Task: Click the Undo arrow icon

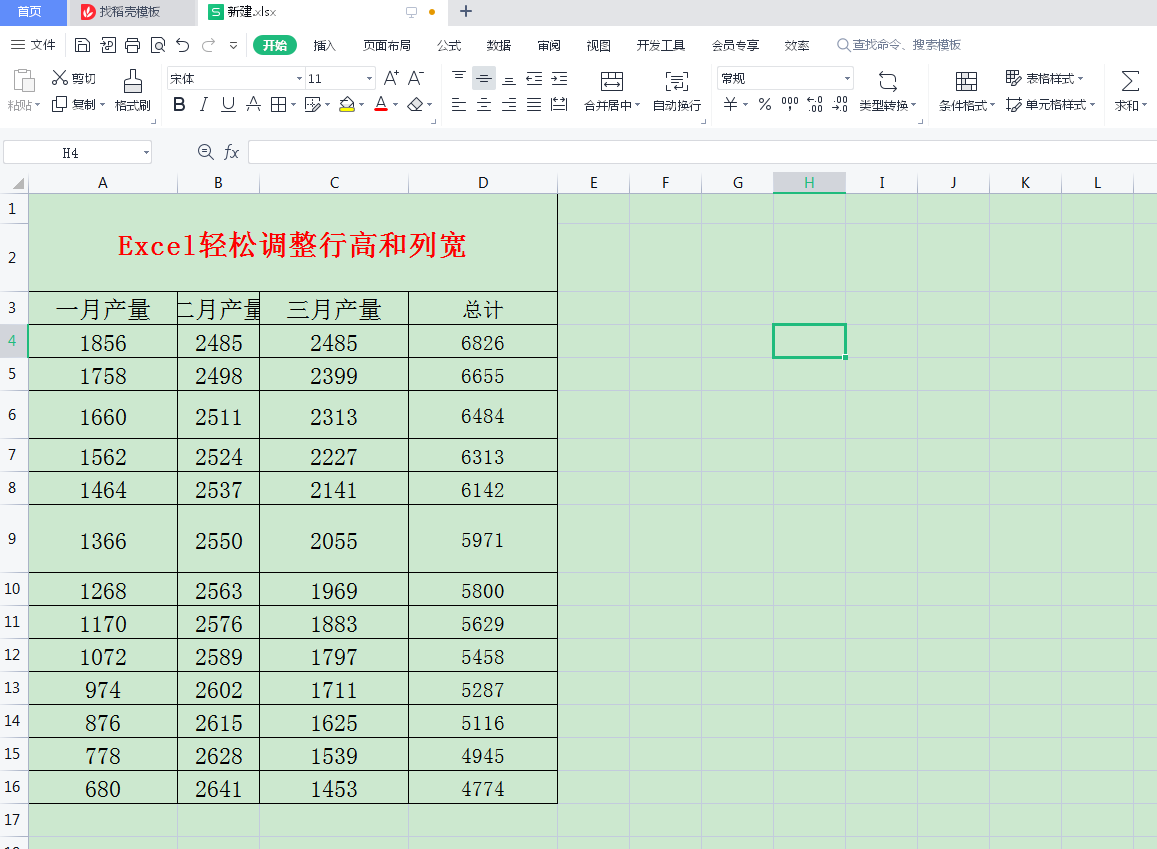Action: tap(182, 45)
